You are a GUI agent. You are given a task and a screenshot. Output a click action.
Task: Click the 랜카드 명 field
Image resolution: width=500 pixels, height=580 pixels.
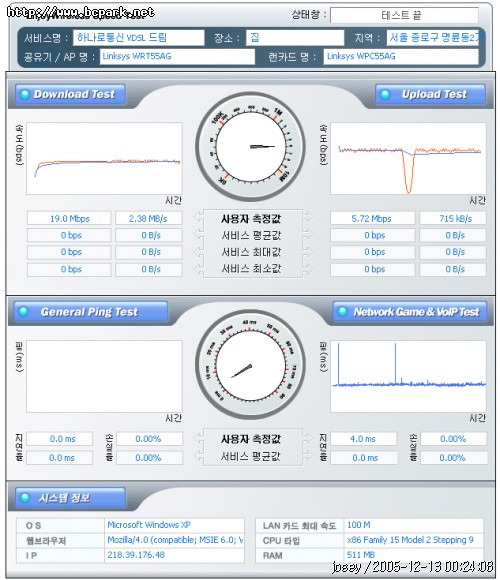point(401,57)
